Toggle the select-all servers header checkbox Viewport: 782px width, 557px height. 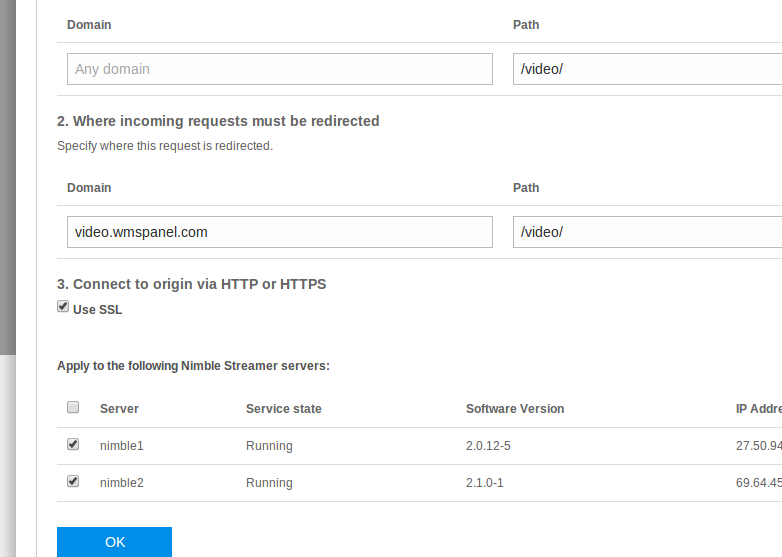[x=73, y=407]
